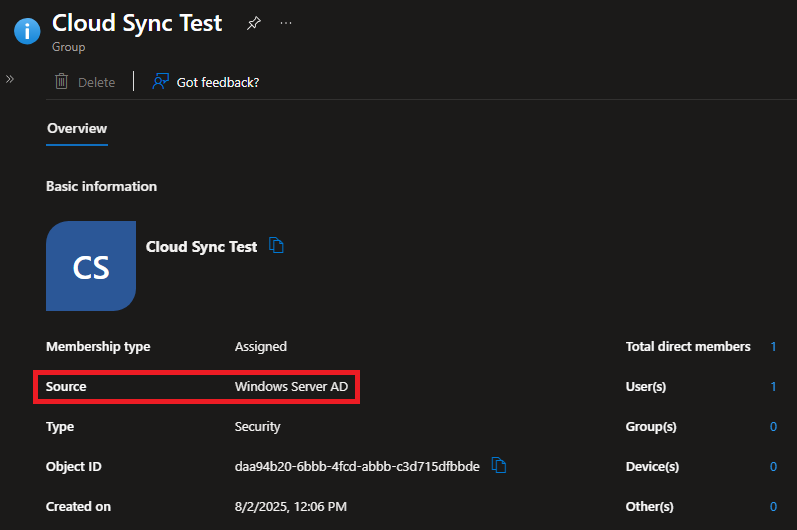Click the Object ID label
Viewport: 797px width, 530px height.
[74, 466]
